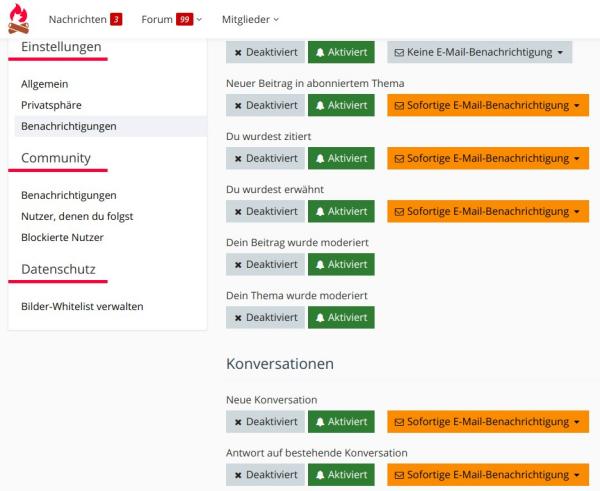This screenshot has width=600, height=491.
Task: Open 'Blockierte Nutzer' page
Action: 62,237
